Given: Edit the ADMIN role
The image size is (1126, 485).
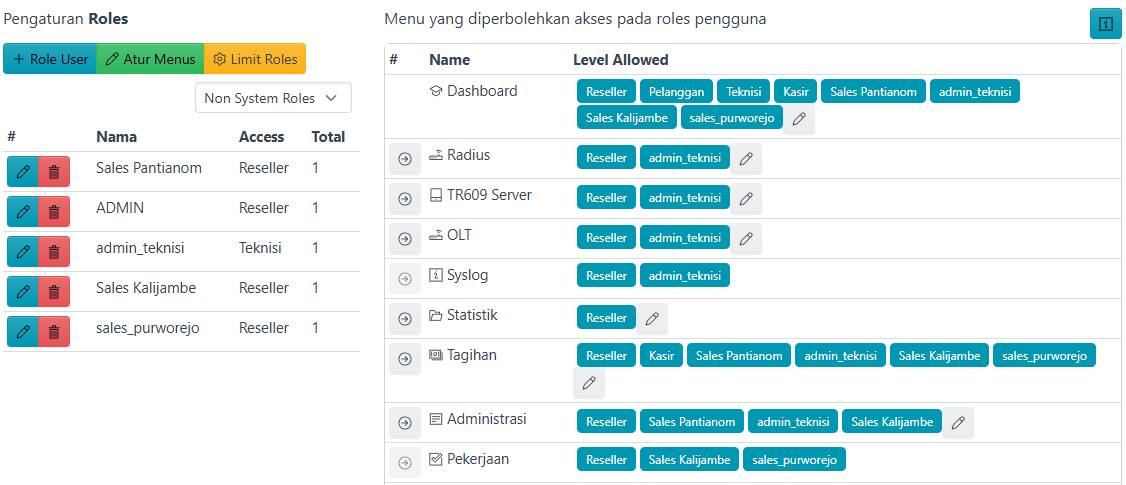Looking at the screenshot, I should (22, 212).
